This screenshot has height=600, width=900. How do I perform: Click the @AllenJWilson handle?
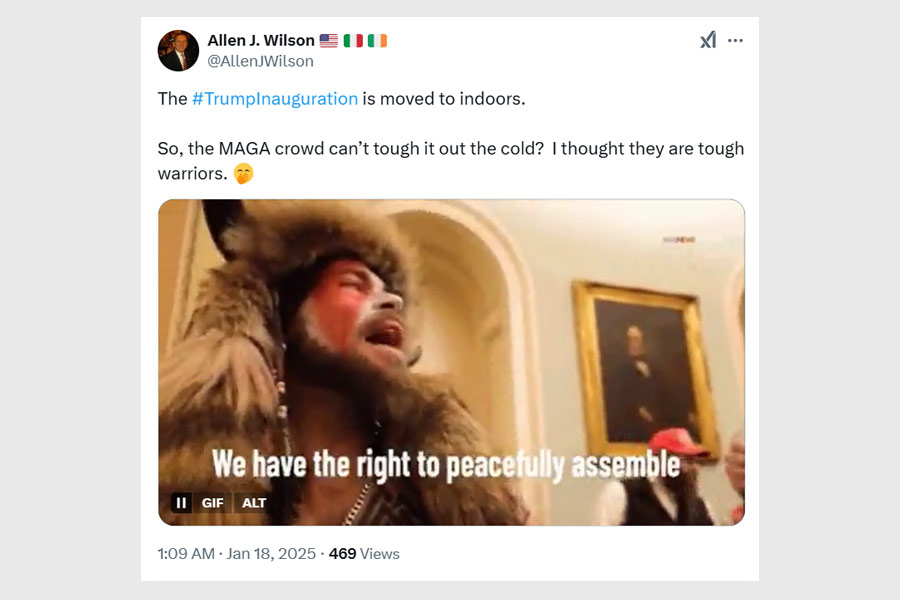260,61
